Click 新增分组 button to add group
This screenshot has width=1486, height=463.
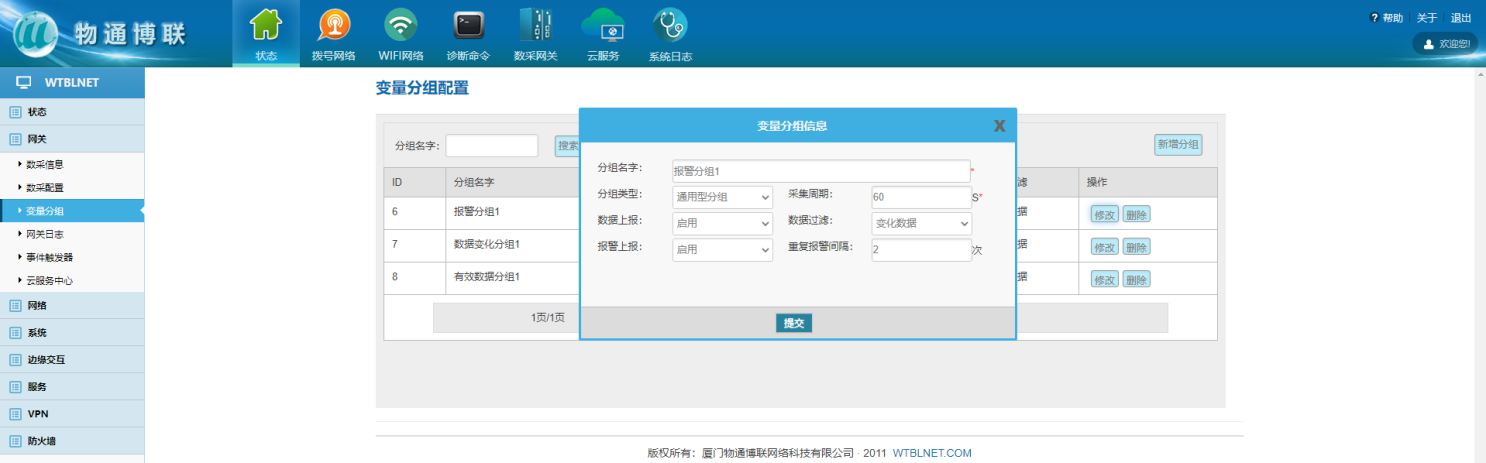tap(1178, 145)
